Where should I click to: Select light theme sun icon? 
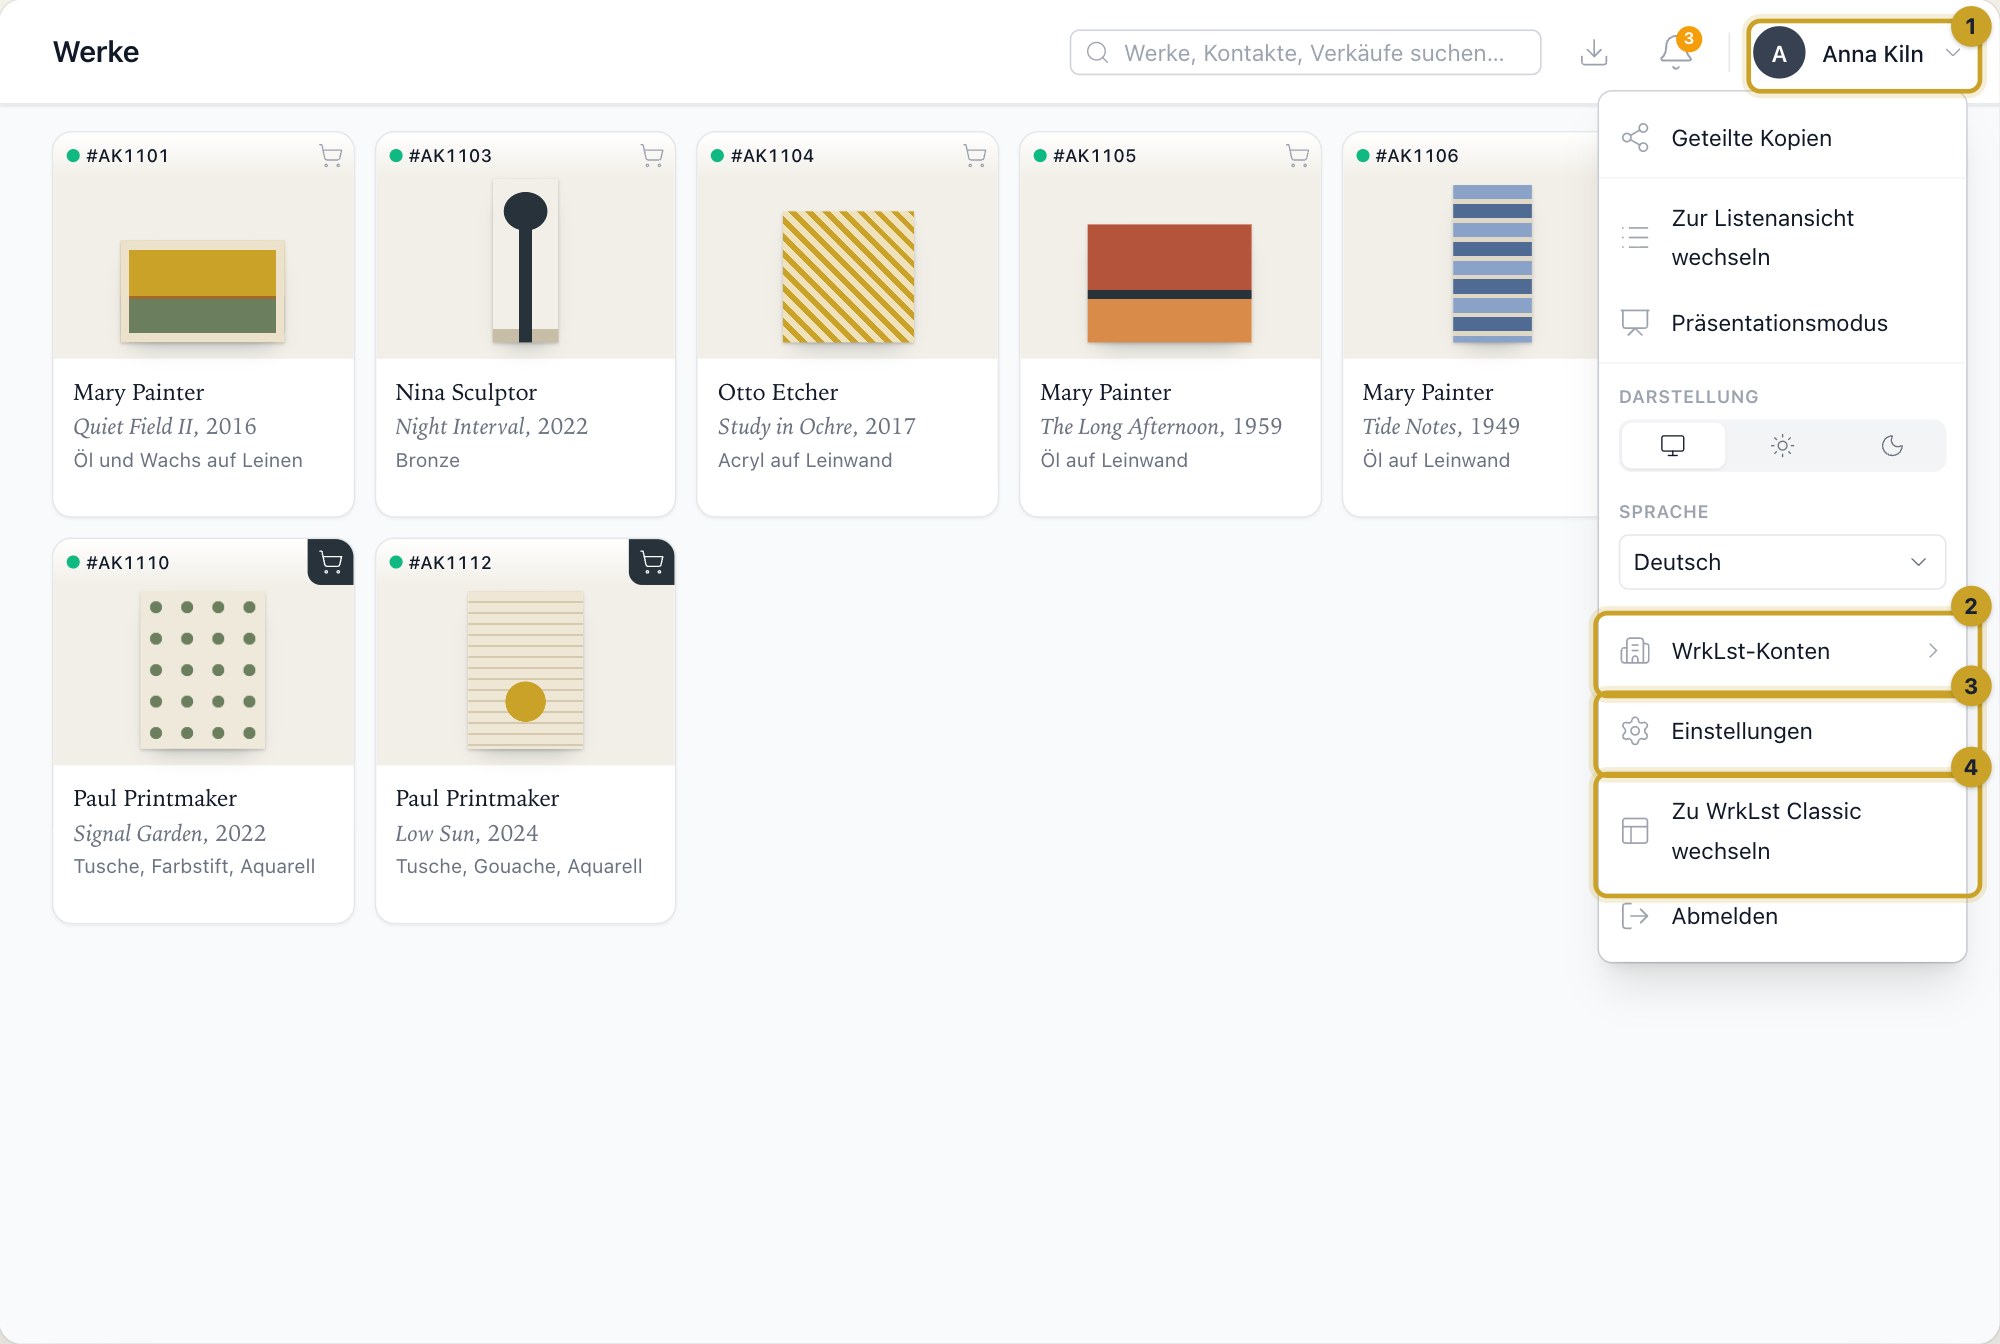pyautogui.click(x=1782, y=446)
